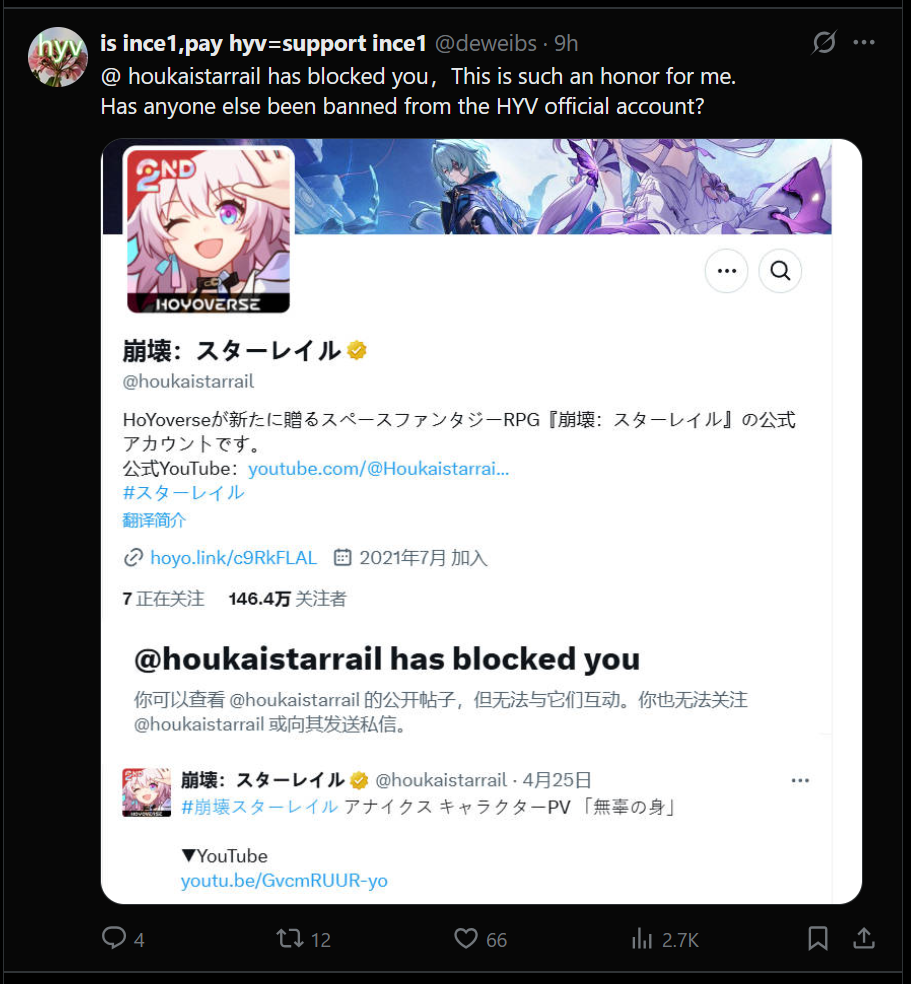
Task: Open the youtu.be/GvcmRUUR-yo link
Action: (284, 880)
